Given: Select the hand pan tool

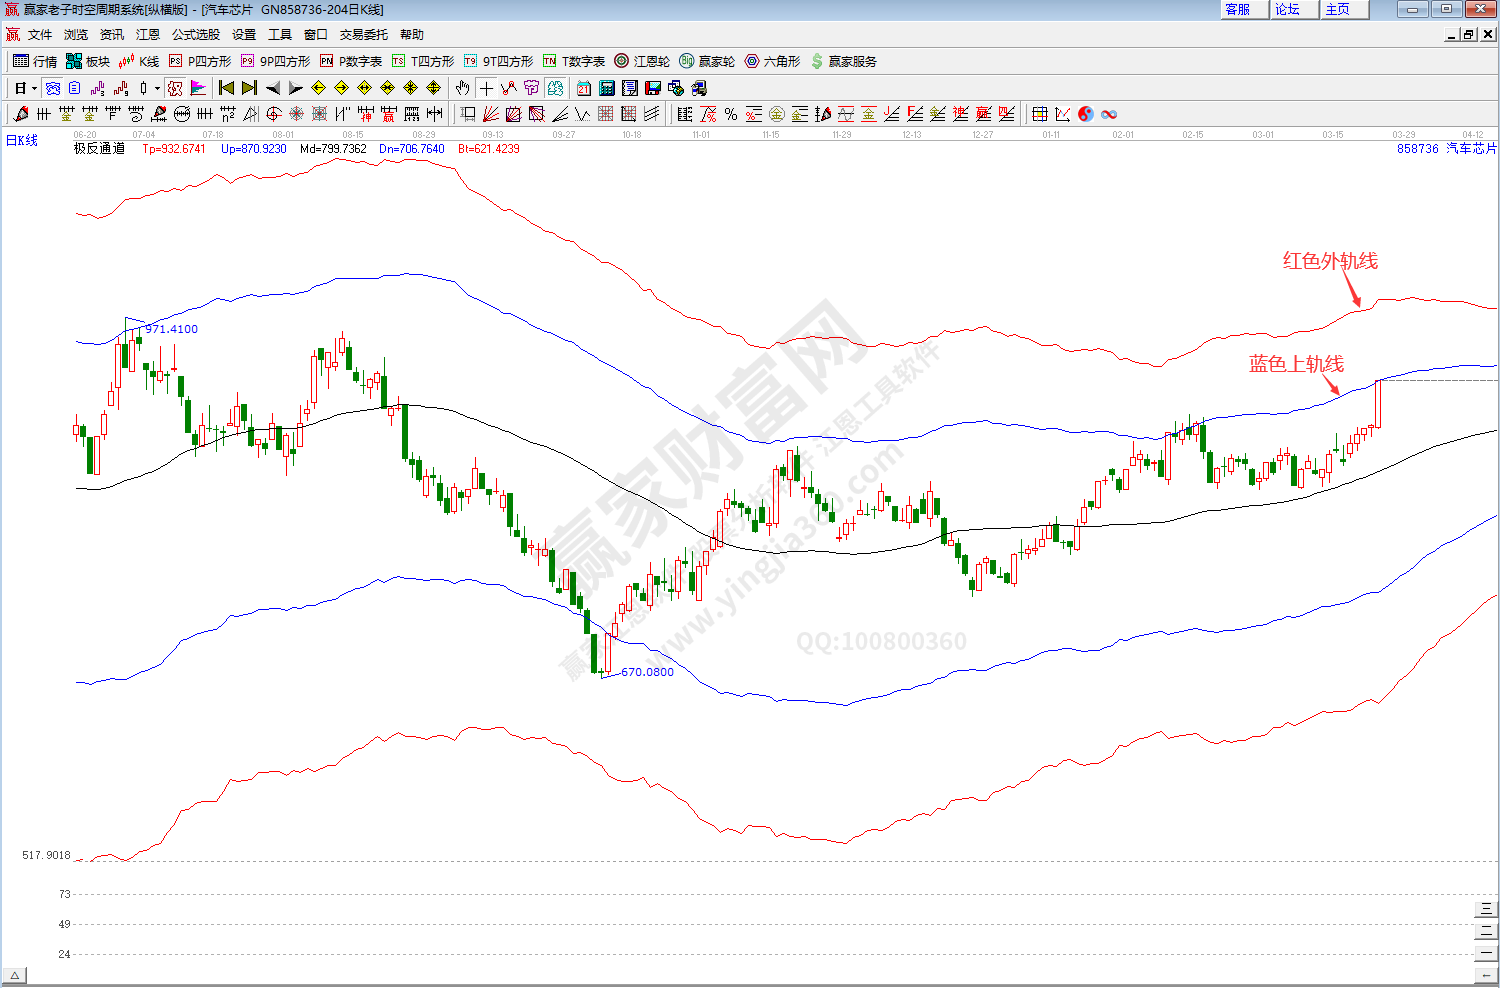Looking at the screenshot, I should coord(462,88).
